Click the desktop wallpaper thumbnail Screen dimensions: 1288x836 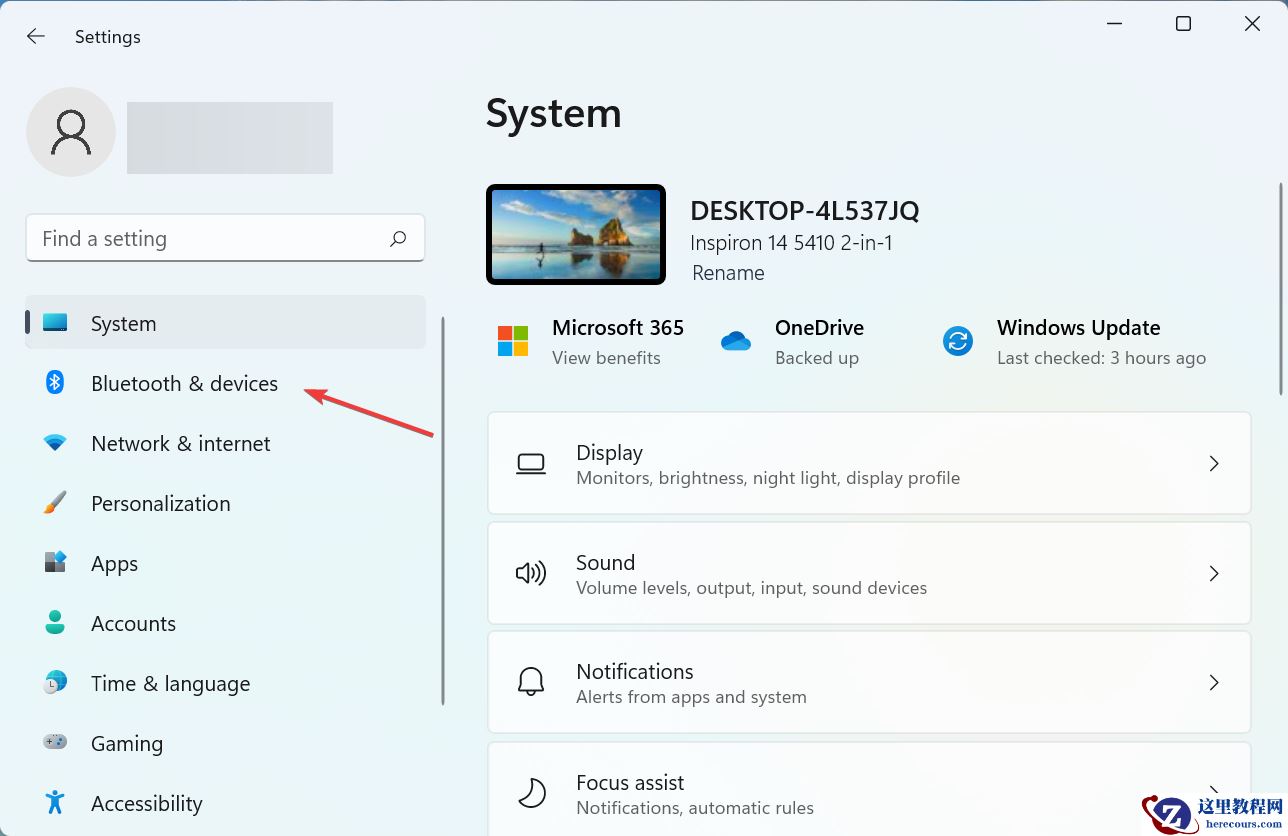pyautogui.click(x=576, y=235)
